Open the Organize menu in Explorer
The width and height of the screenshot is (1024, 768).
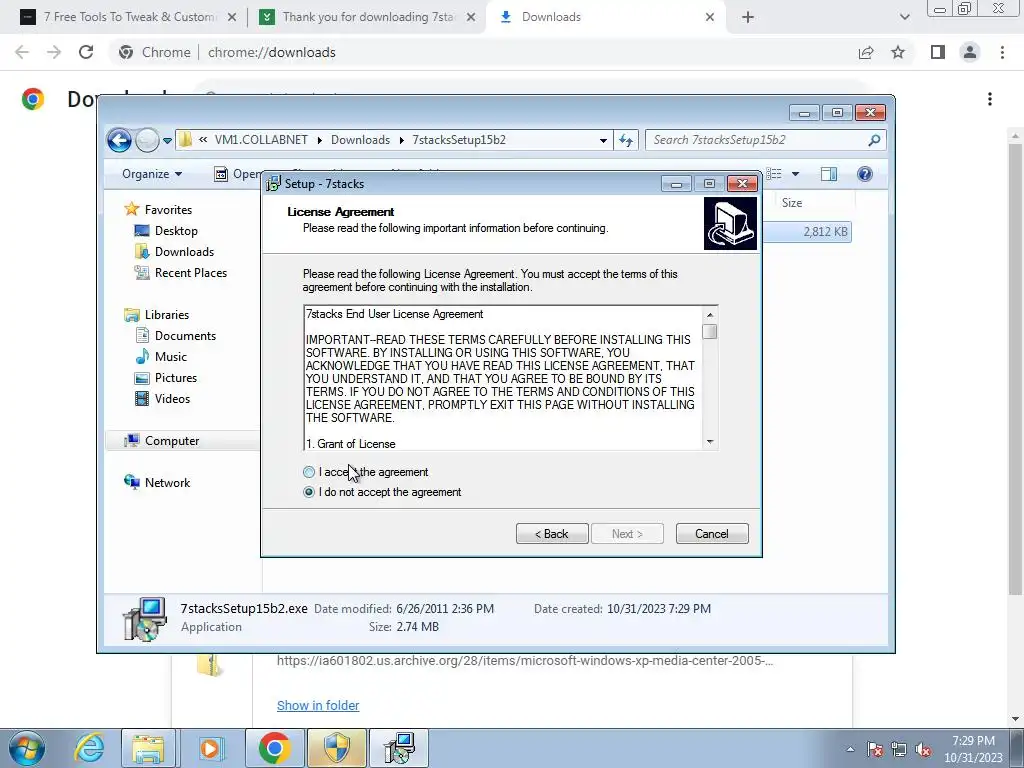[x=152, y=174]
